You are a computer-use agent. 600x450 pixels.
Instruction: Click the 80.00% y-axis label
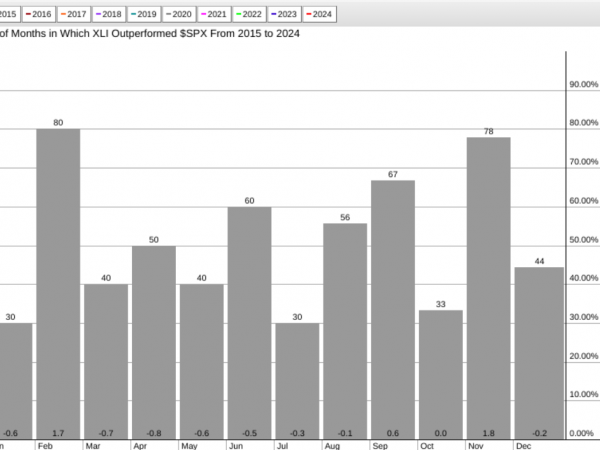(584, 123)
